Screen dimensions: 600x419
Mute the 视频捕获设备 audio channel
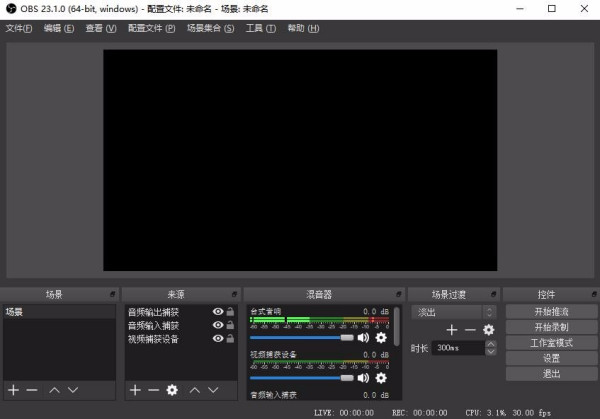363,378
